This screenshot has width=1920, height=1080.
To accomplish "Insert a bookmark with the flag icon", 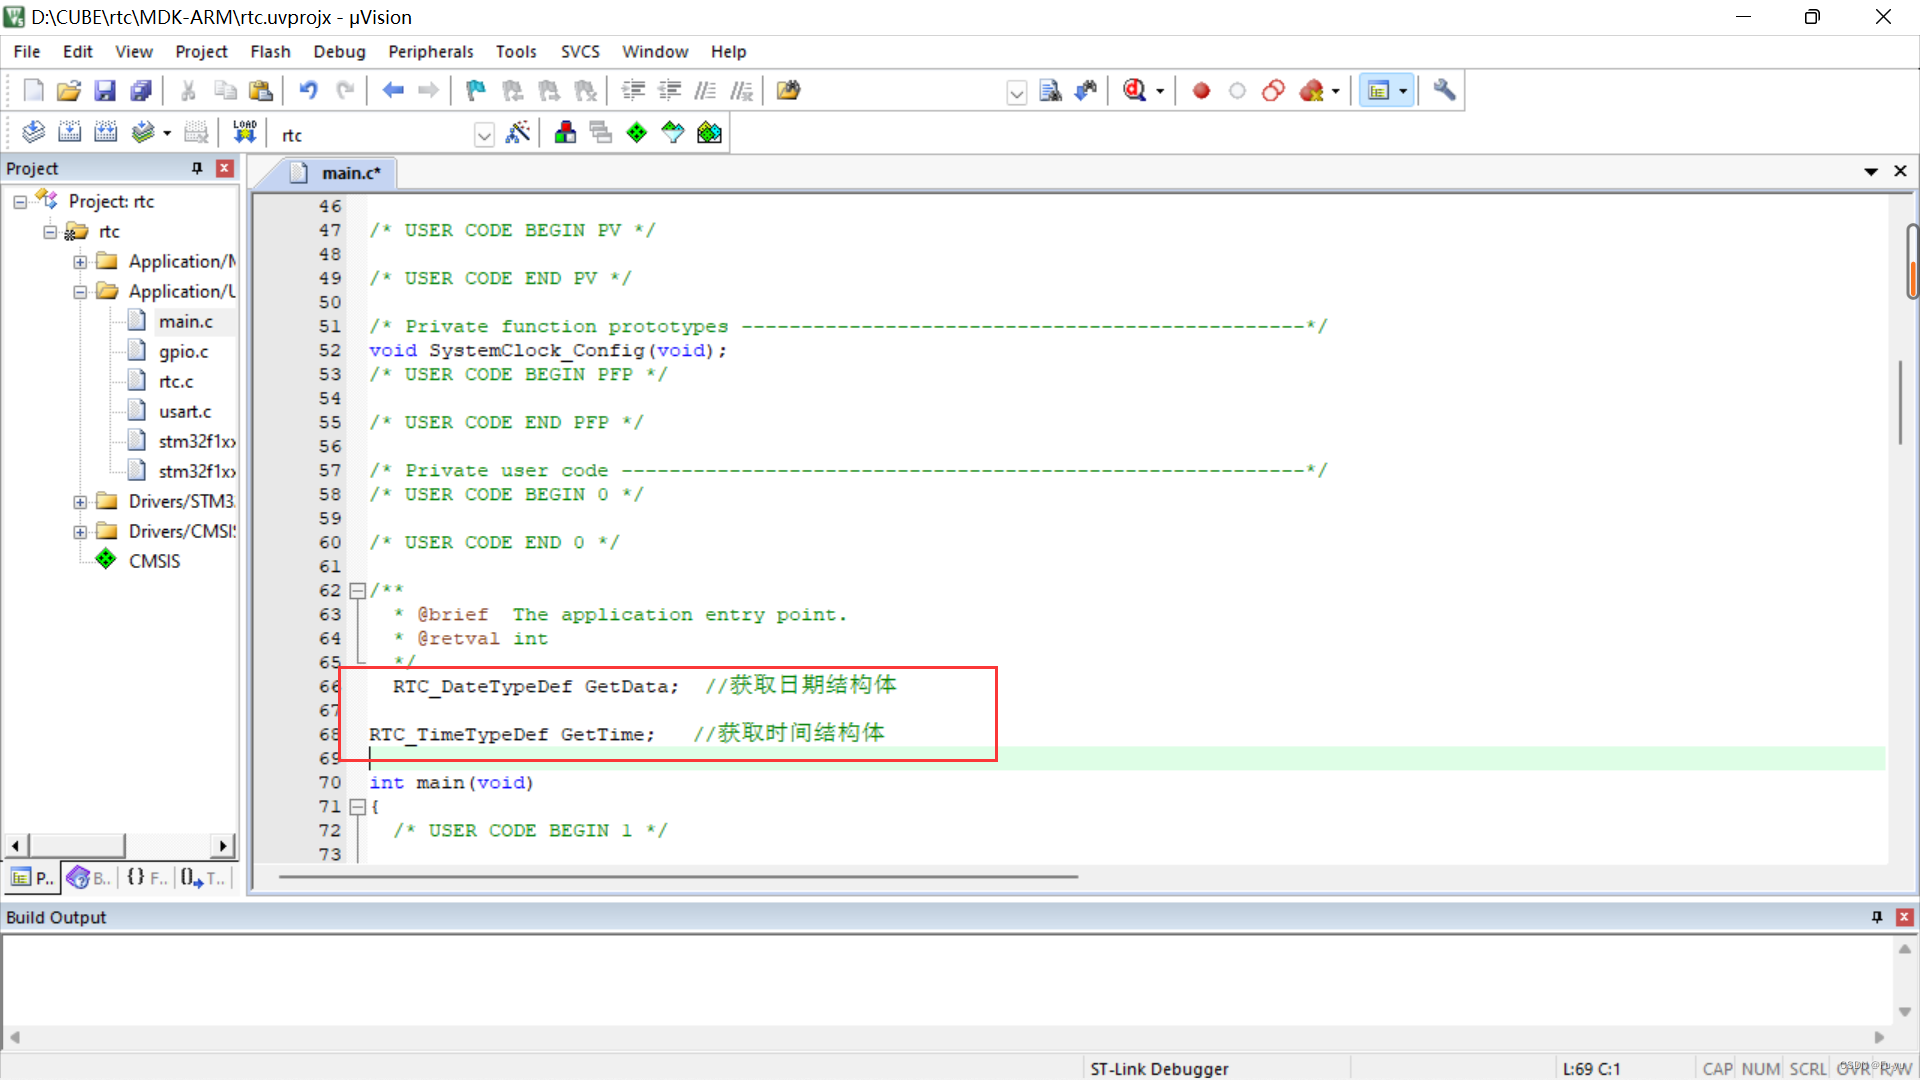I will [x=476, y=91].
